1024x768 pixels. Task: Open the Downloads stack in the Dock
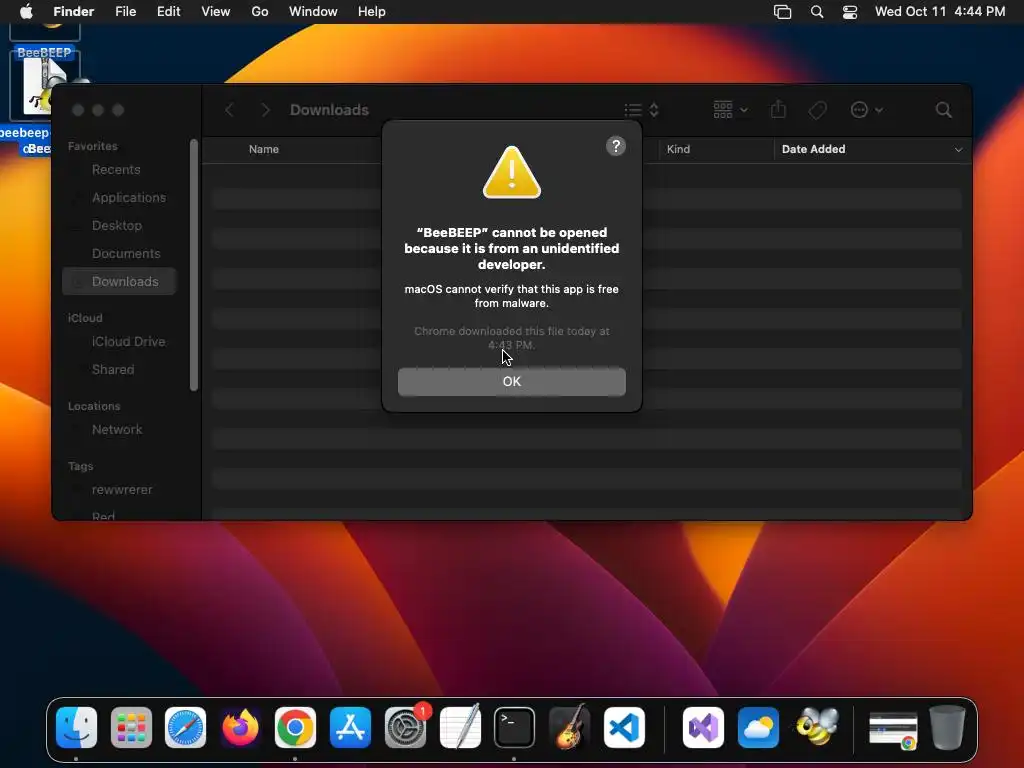[x=893, y=729]
